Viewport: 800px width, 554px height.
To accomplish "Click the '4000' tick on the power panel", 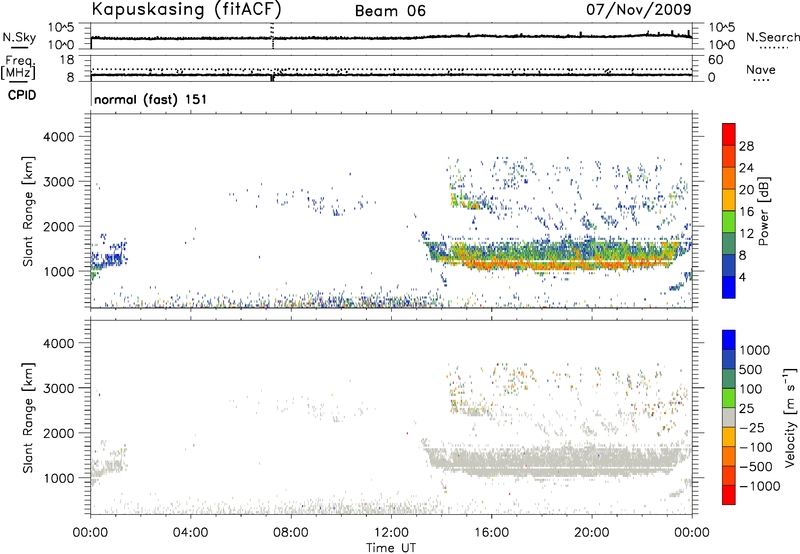I will click(x=58, y=137).
